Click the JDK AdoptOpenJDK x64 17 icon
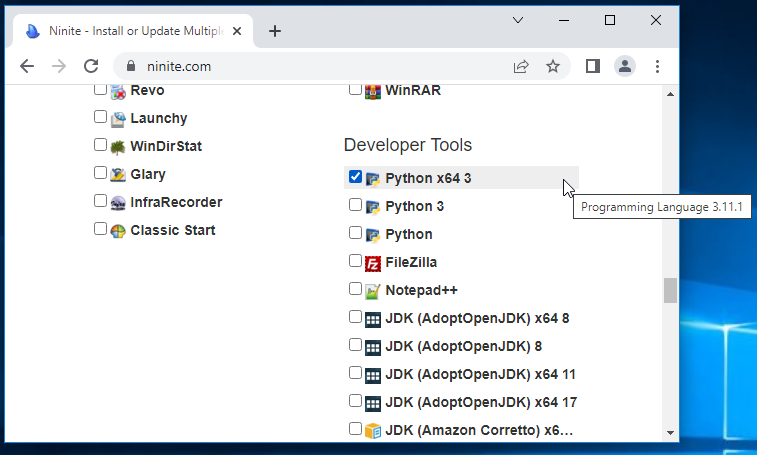757x455 pixels. [x=373, y=403]
